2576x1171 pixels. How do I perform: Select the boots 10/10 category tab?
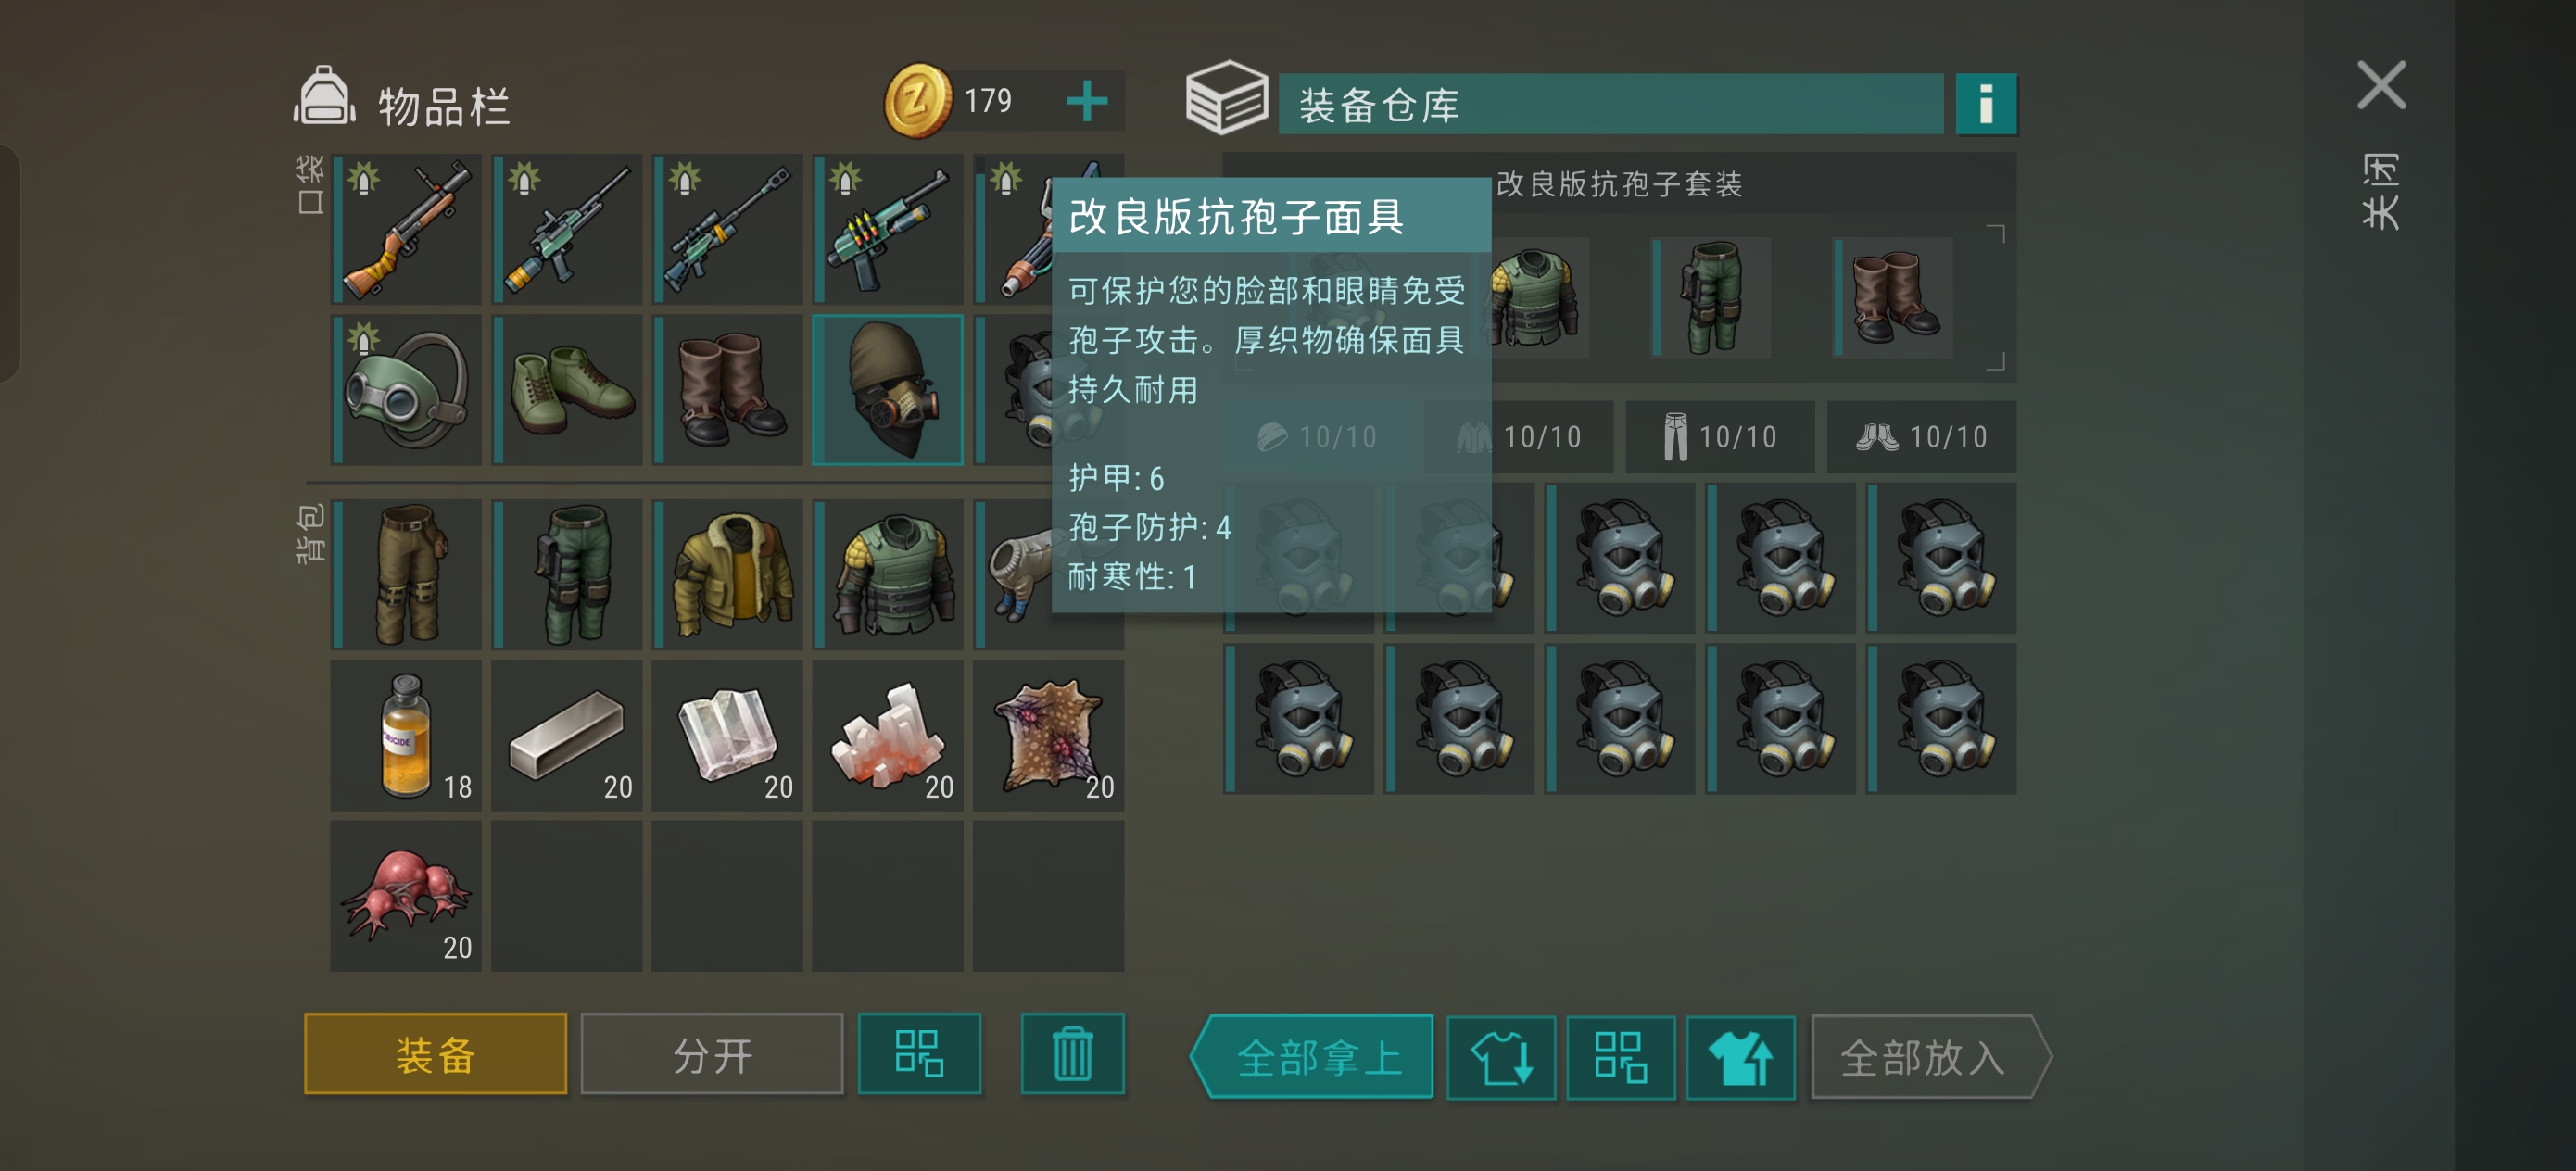pyautogui.click(x=1921, y=437)
